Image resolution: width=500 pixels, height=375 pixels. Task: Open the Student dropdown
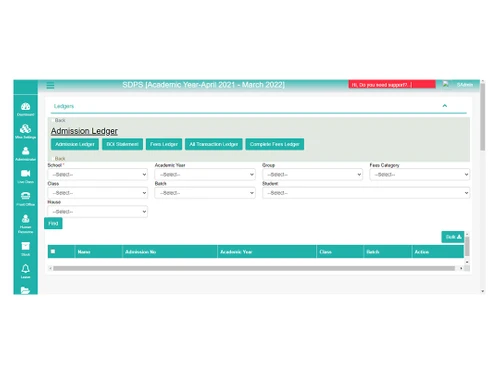(366, 193)
